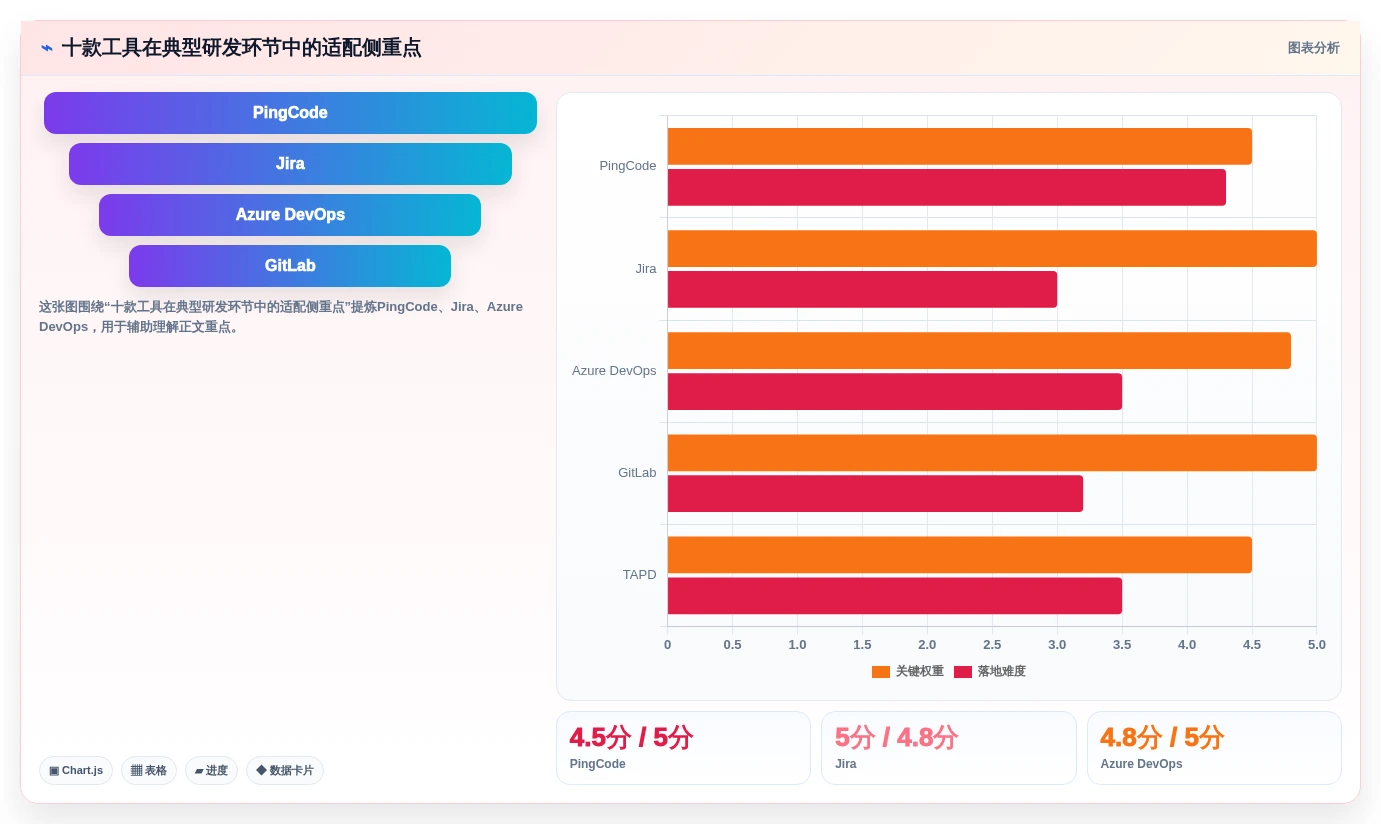Screen dimensions: 1381x824
Task: Open the PingCode 4.5分 / 5分 data card
Action: click(683, 748)
